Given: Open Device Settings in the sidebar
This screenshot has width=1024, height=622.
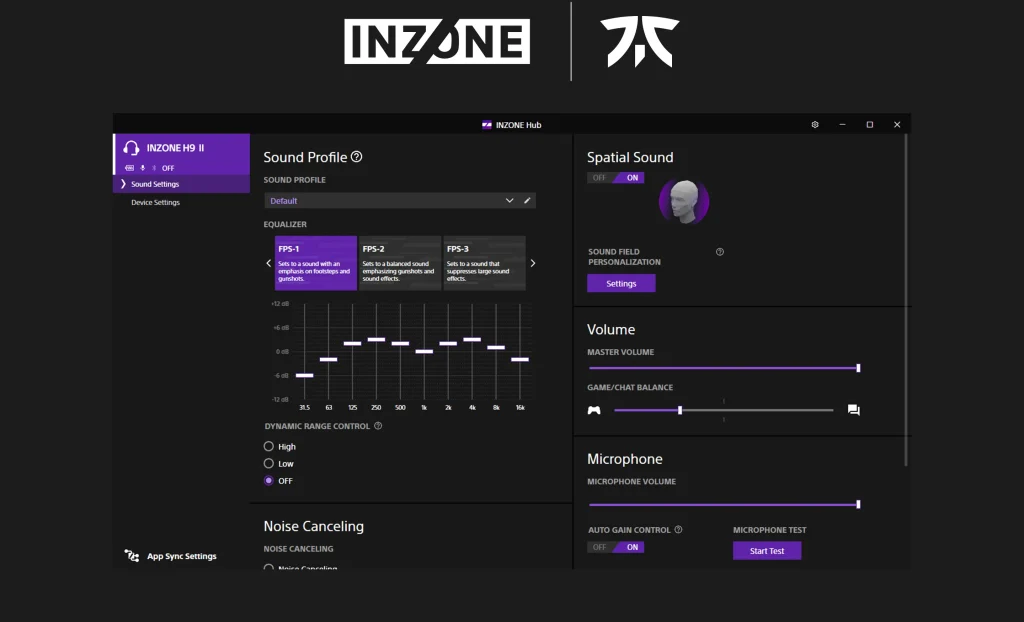Looking at the screenshot, I should coord(155,203).
